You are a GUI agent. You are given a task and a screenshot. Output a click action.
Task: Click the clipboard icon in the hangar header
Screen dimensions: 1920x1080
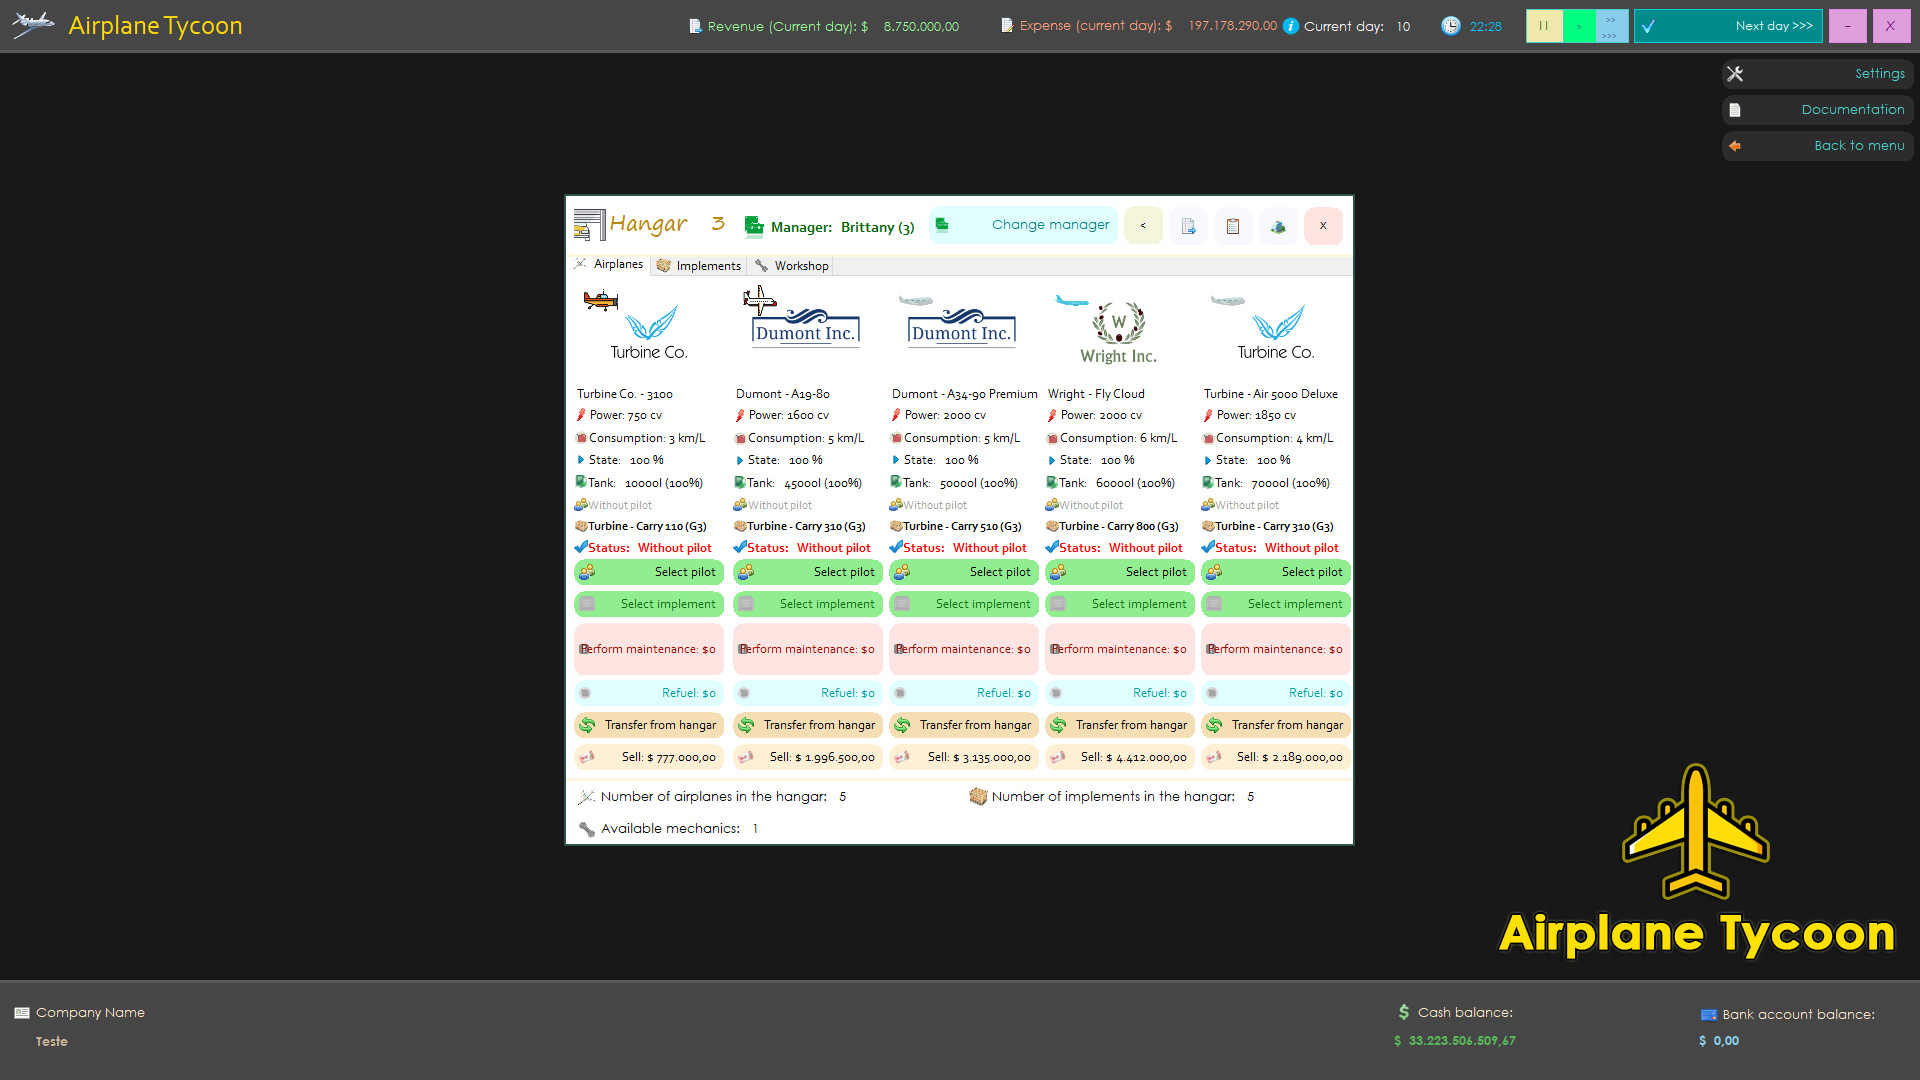click(1232, 226)
